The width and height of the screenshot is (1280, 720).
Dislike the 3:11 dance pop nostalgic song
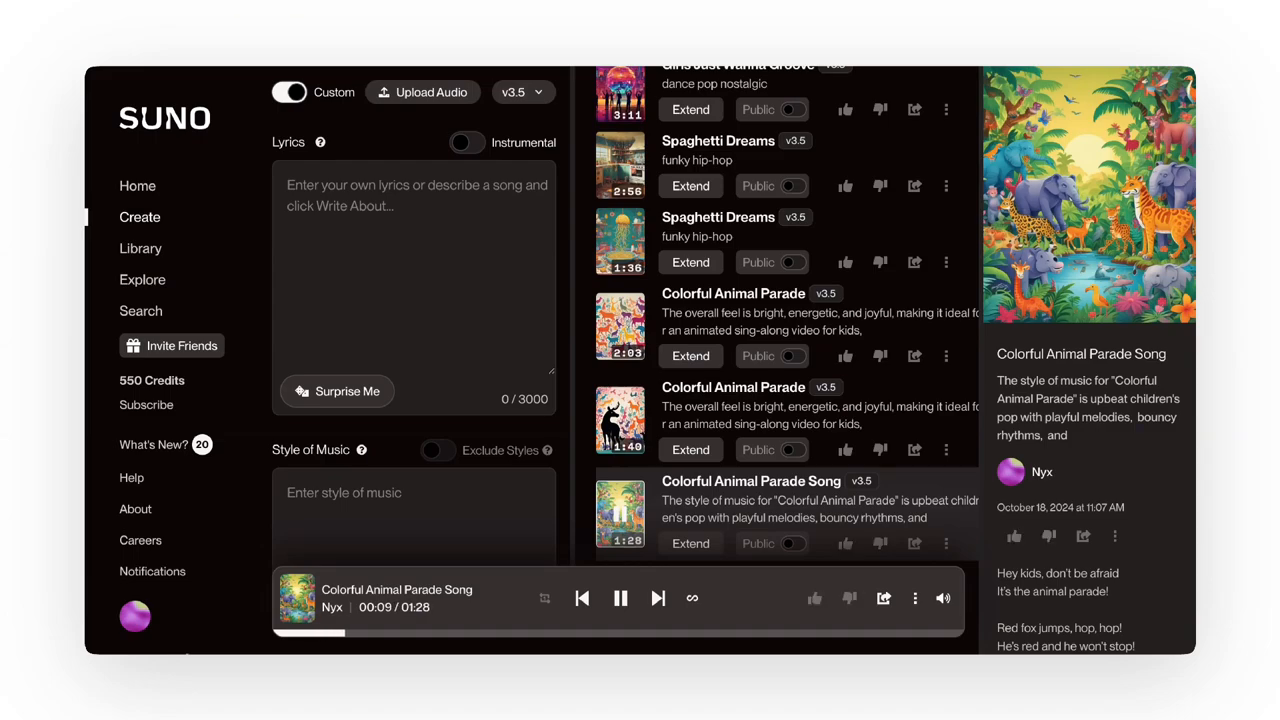tap(880, 110)
